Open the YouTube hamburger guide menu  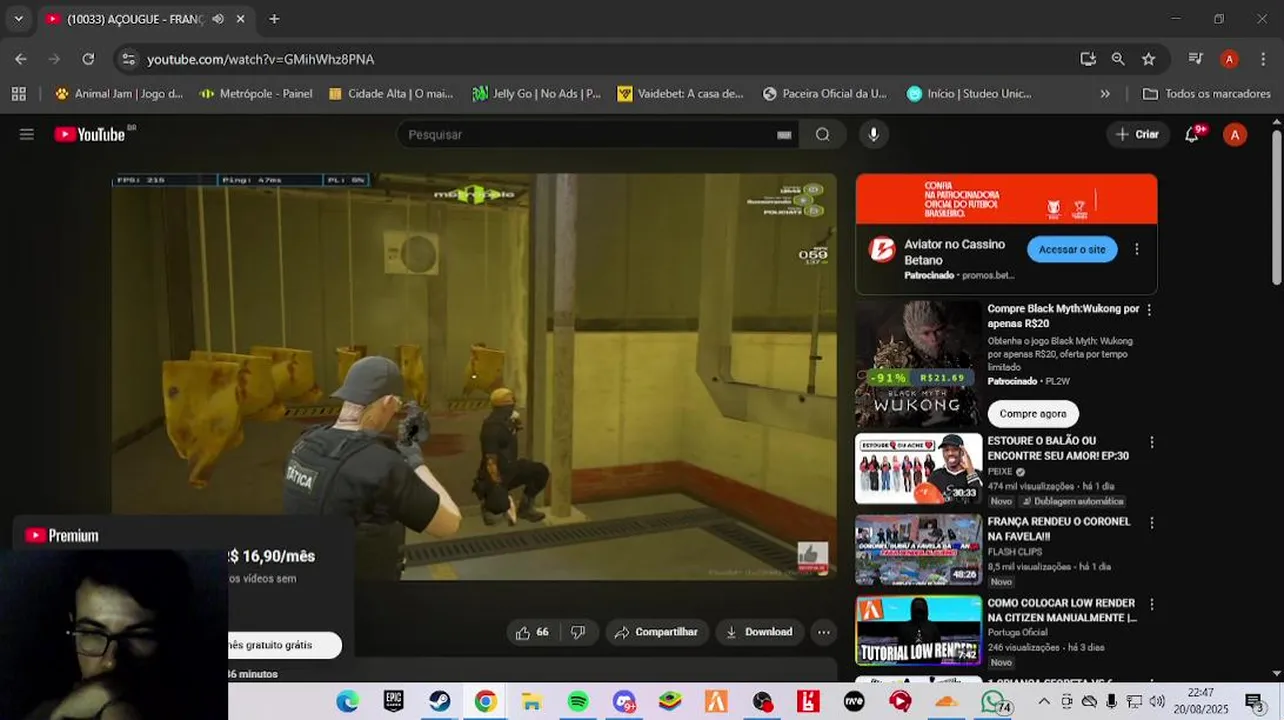point(27,134)
